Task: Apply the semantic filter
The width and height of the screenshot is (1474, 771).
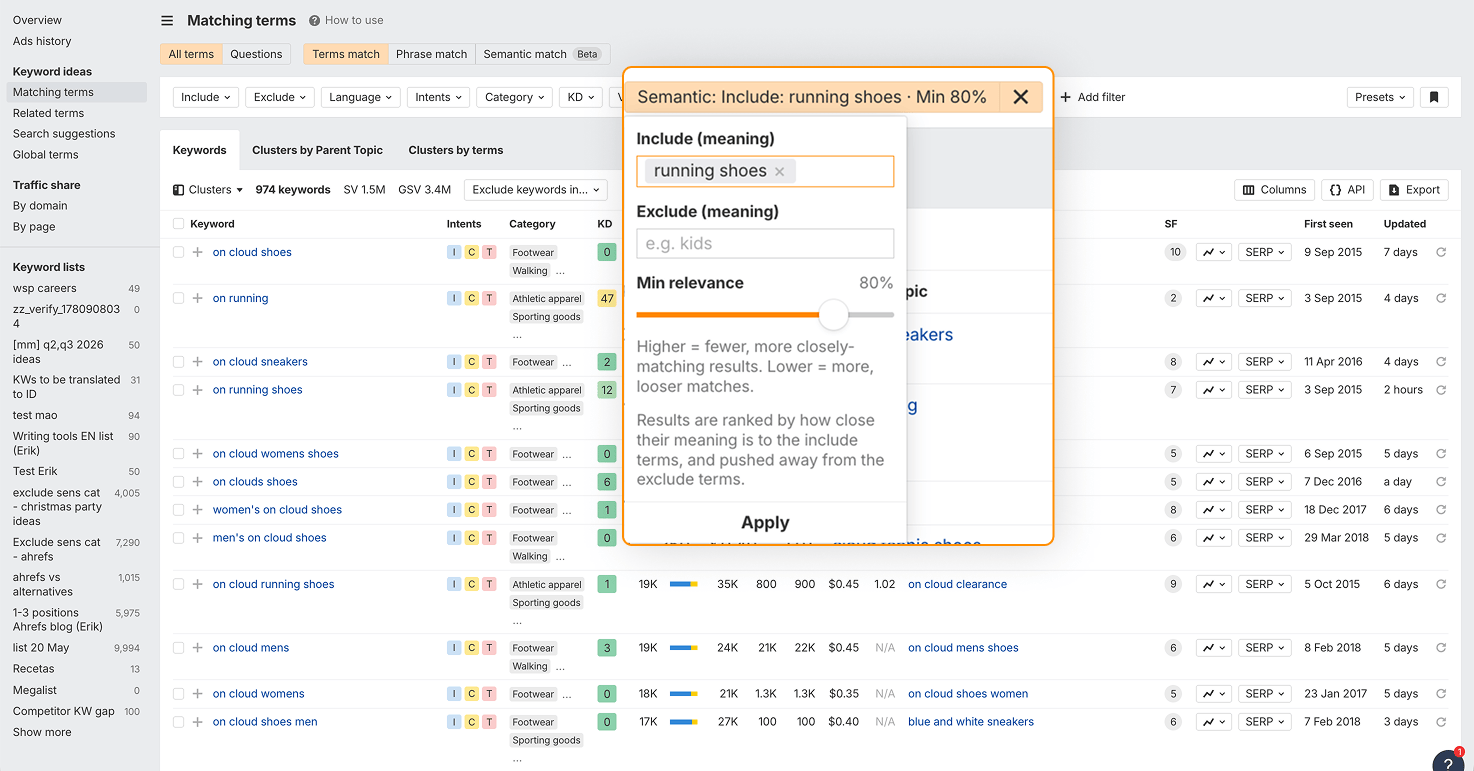Action: (765, 522)
